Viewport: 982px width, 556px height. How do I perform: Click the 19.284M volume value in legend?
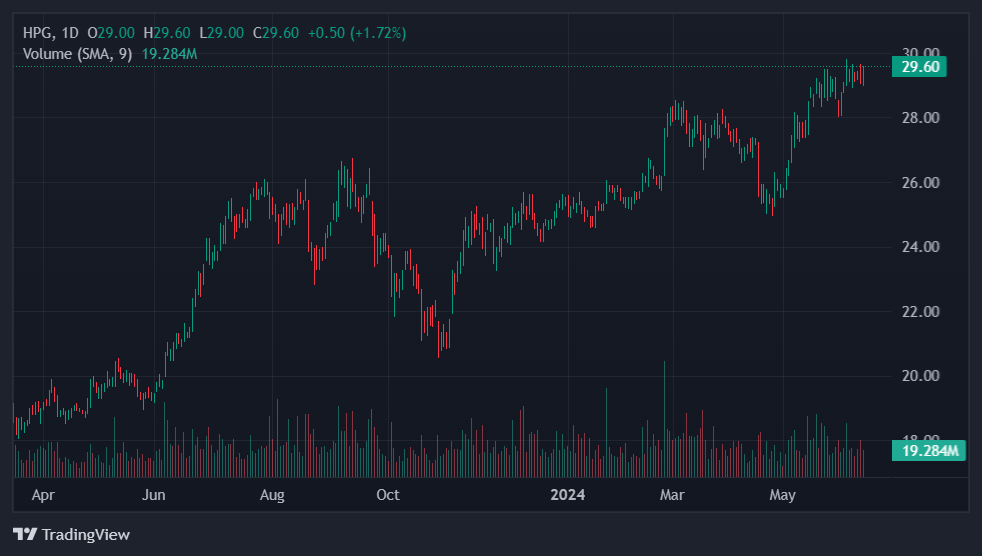click(x=169, y=53)
